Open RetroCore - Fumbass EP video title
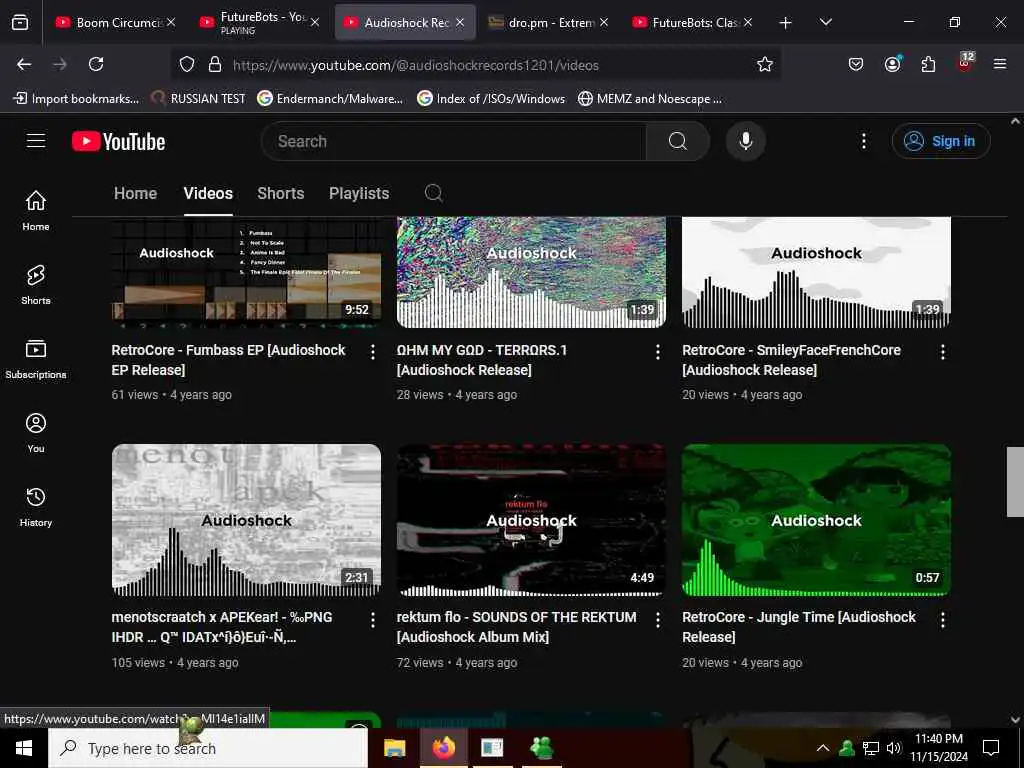 point(229,360)
